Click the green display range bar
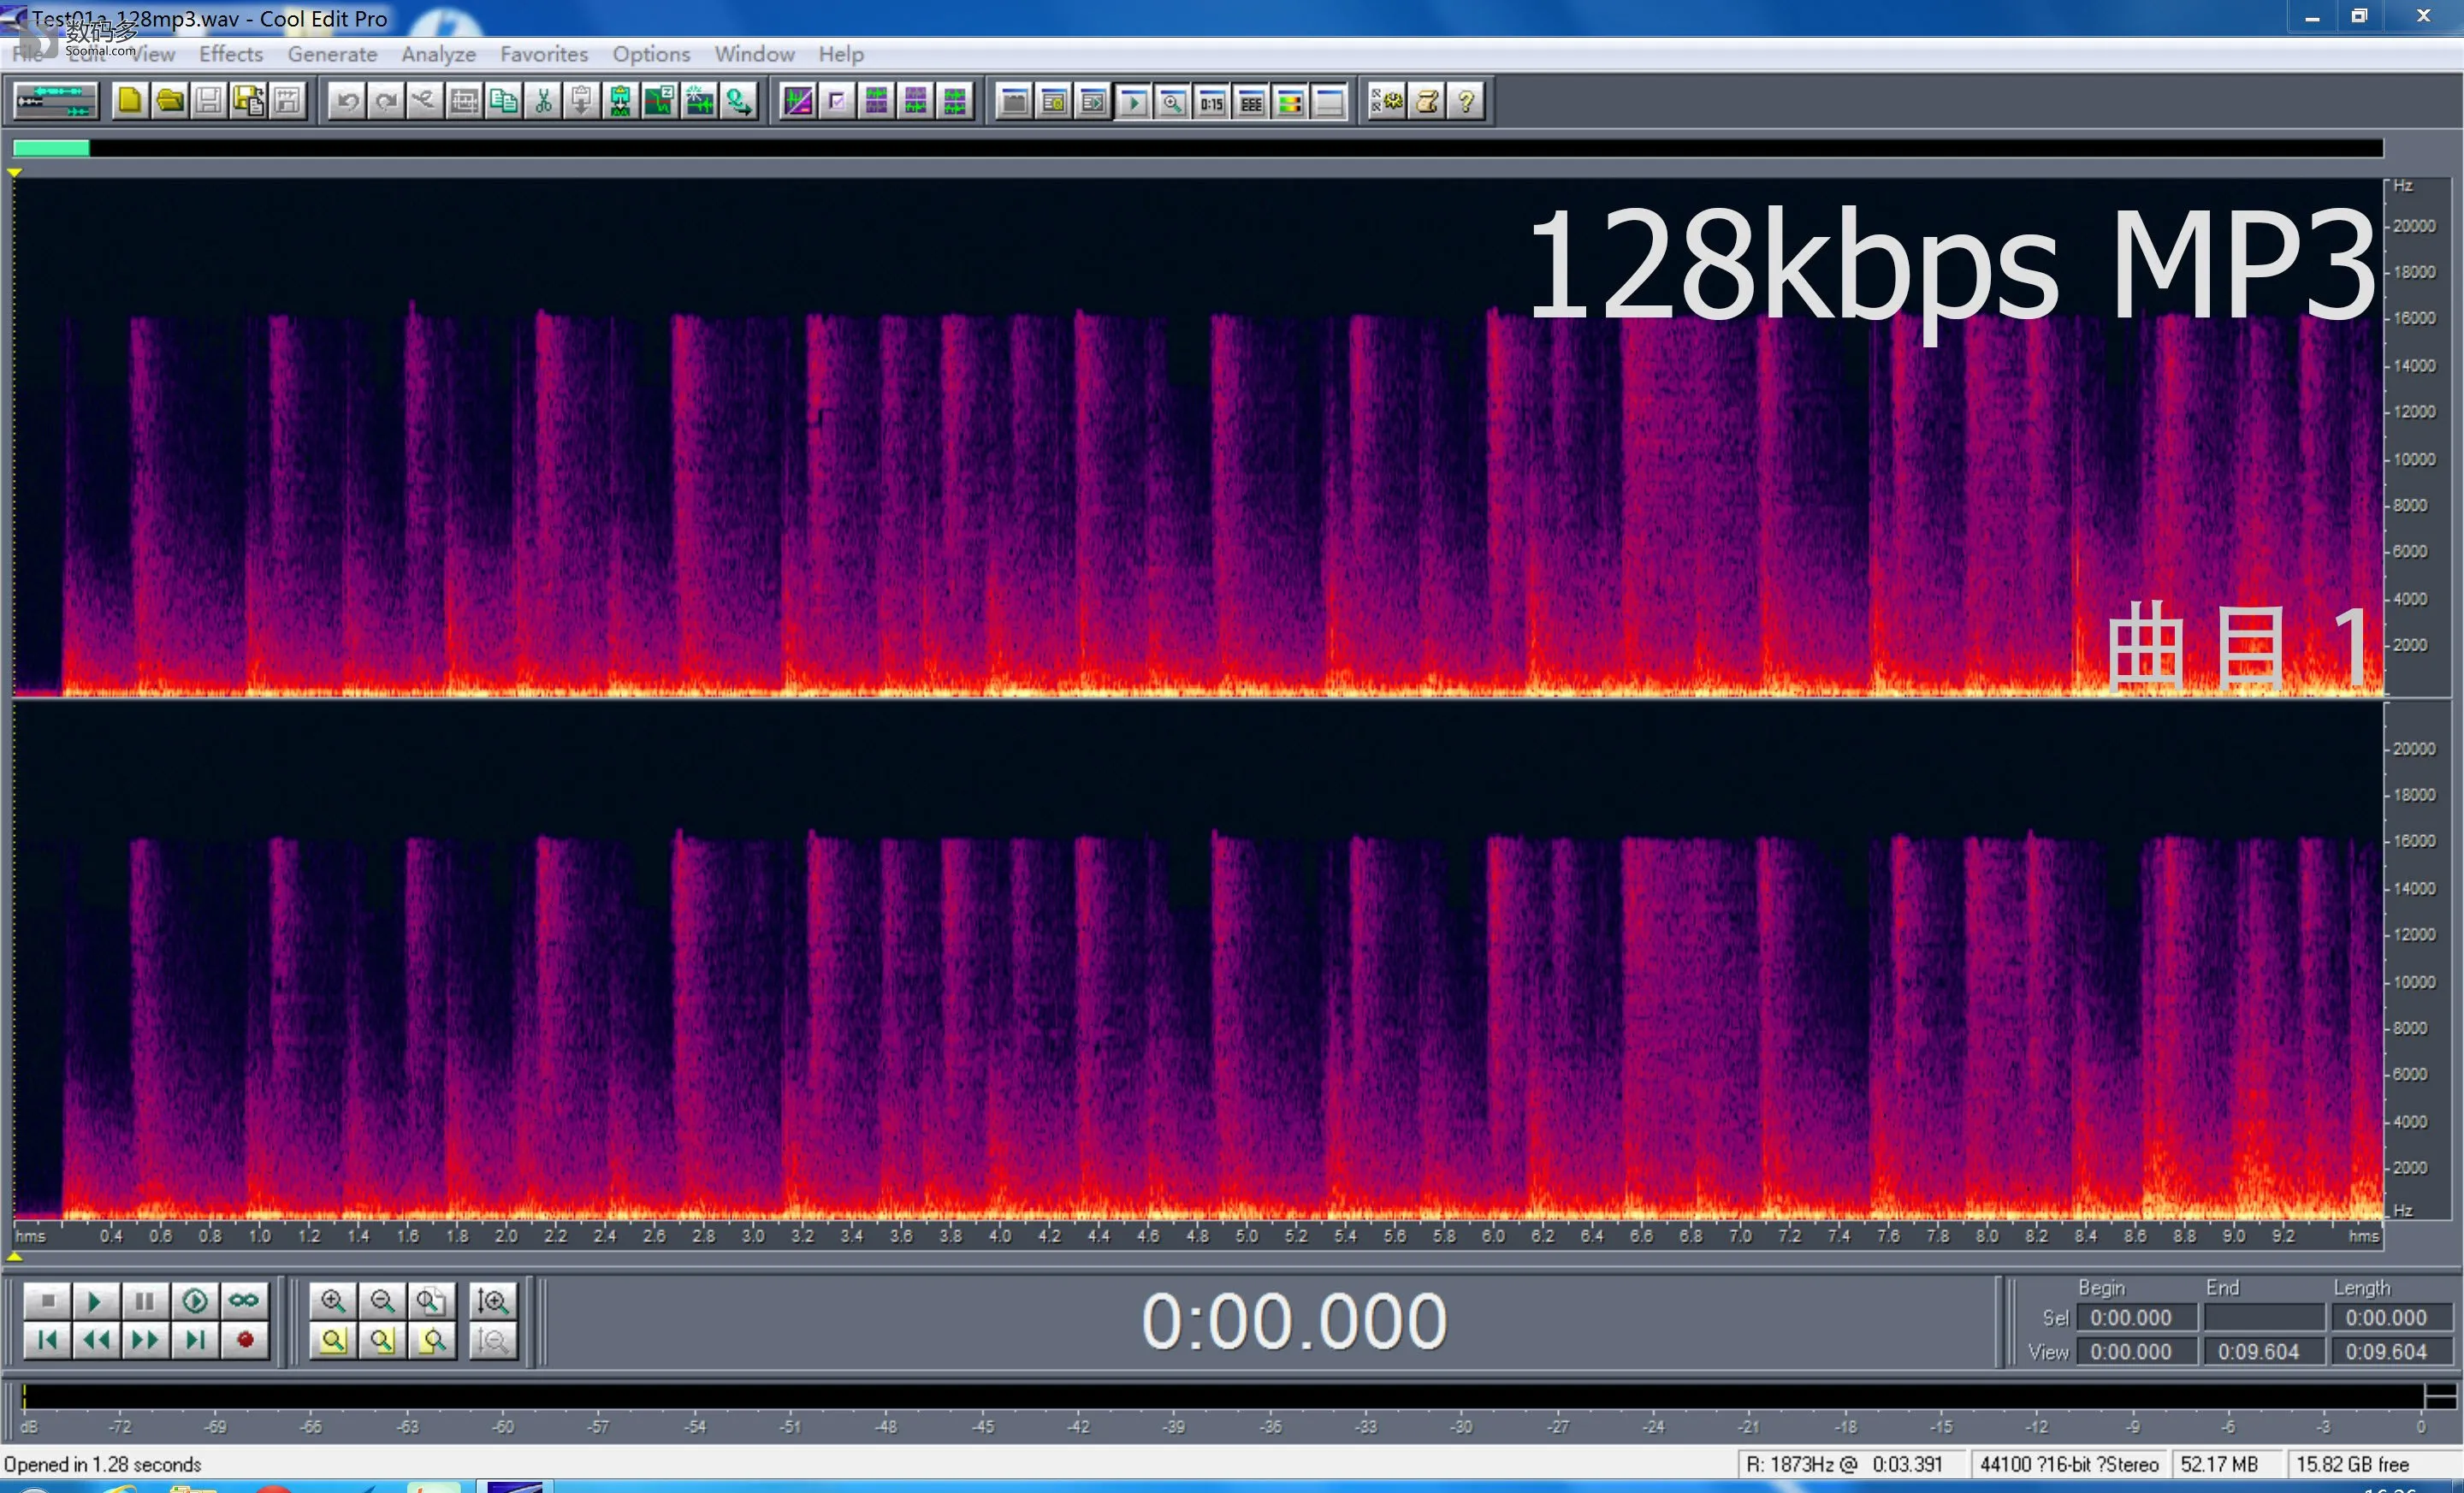Screen dimensions: 2464x1493 point(51,148)
